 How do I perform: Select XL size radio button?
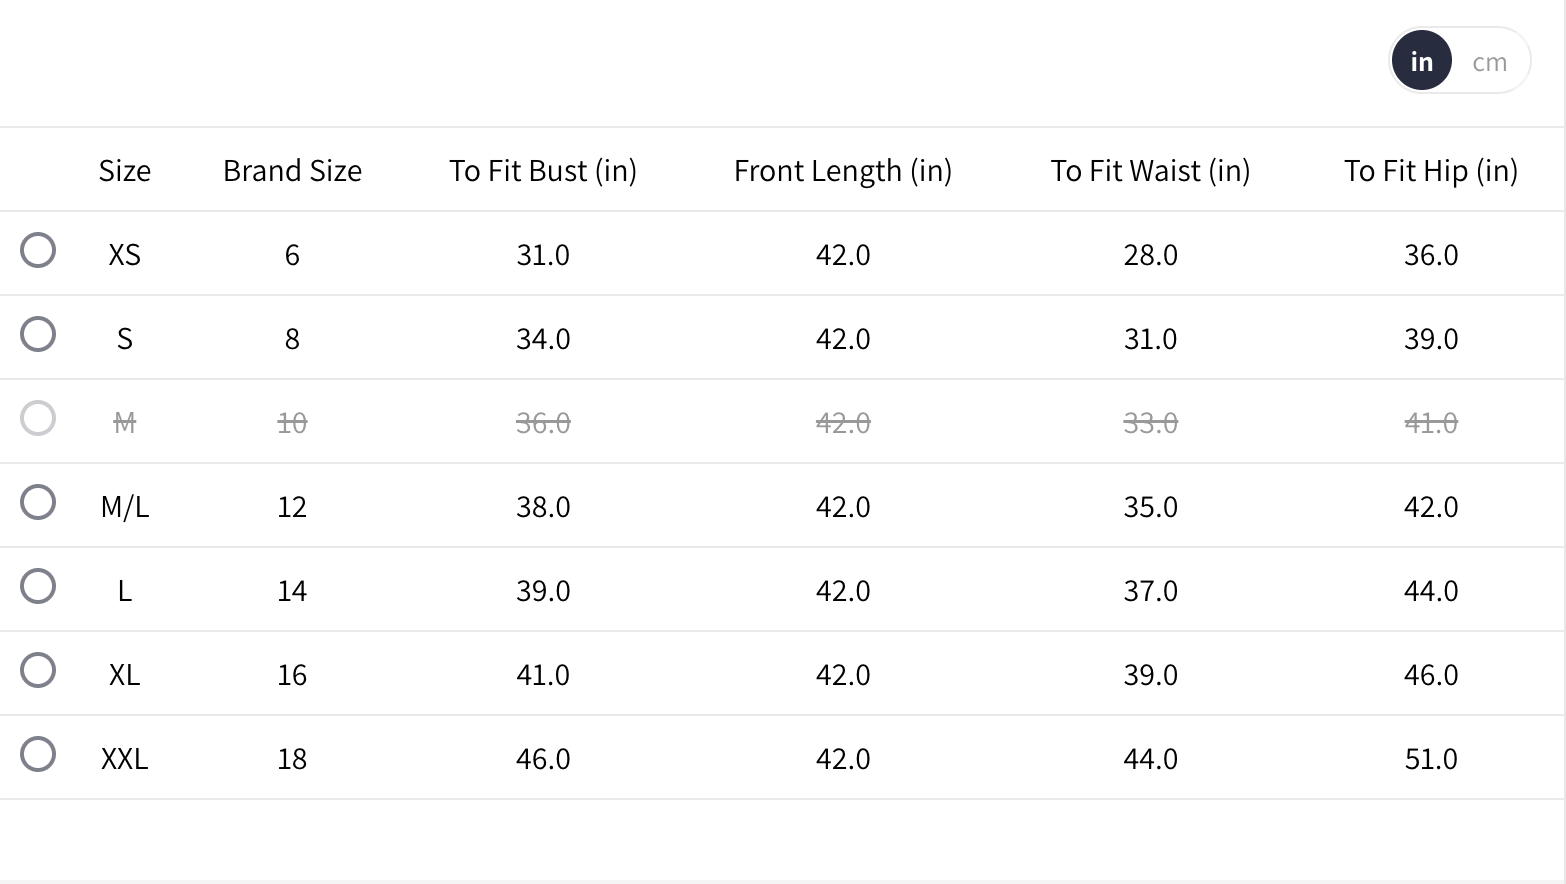38,670
